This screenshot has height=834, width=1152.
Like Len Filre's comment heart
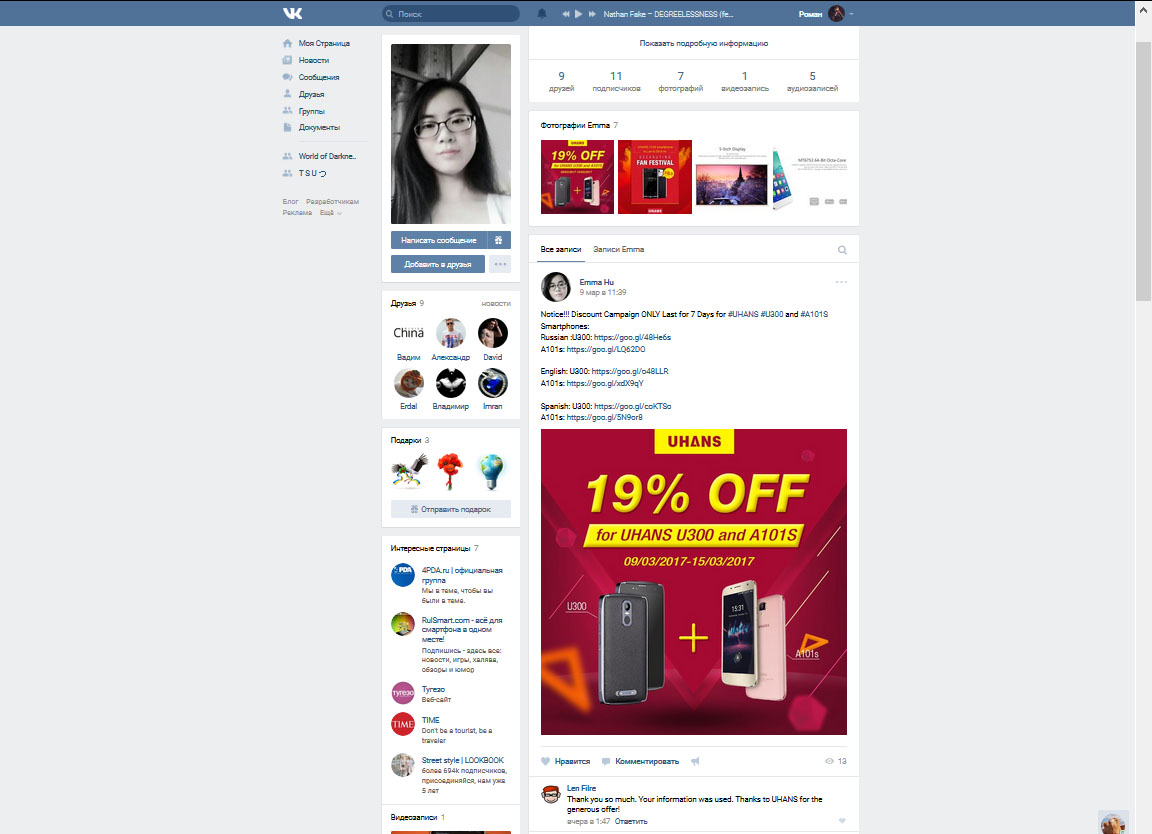[x=842, y=821]
